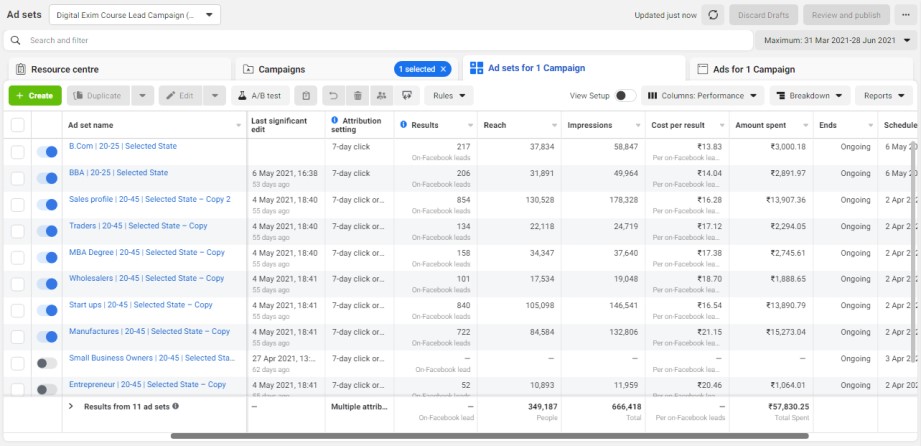
Task: Turn on the Small Business Owners ad set switch
Action: click(x=47, y=363)
